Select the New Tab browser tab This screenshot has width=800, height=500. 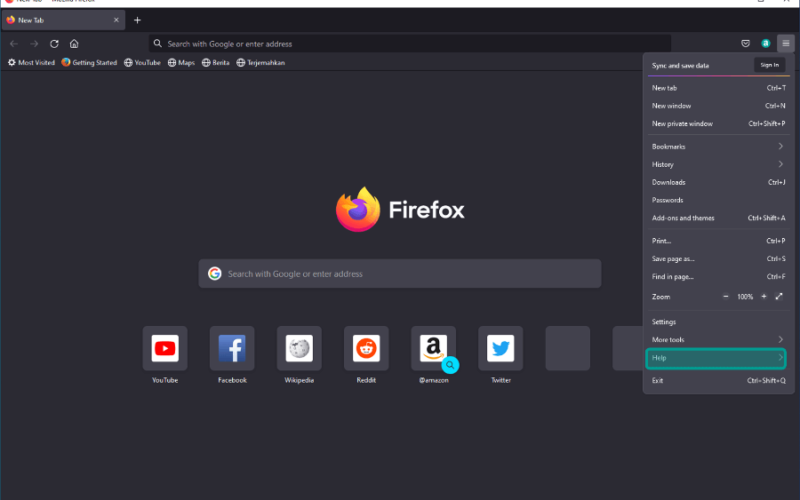pyautogui.click(x=64, y=20)
